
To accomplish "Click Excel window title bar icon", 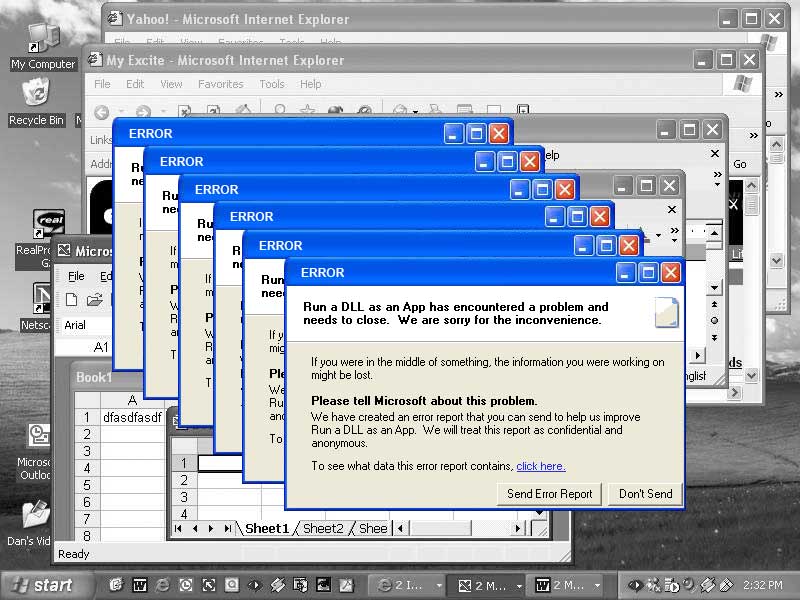I will click(x=64, y=250).
